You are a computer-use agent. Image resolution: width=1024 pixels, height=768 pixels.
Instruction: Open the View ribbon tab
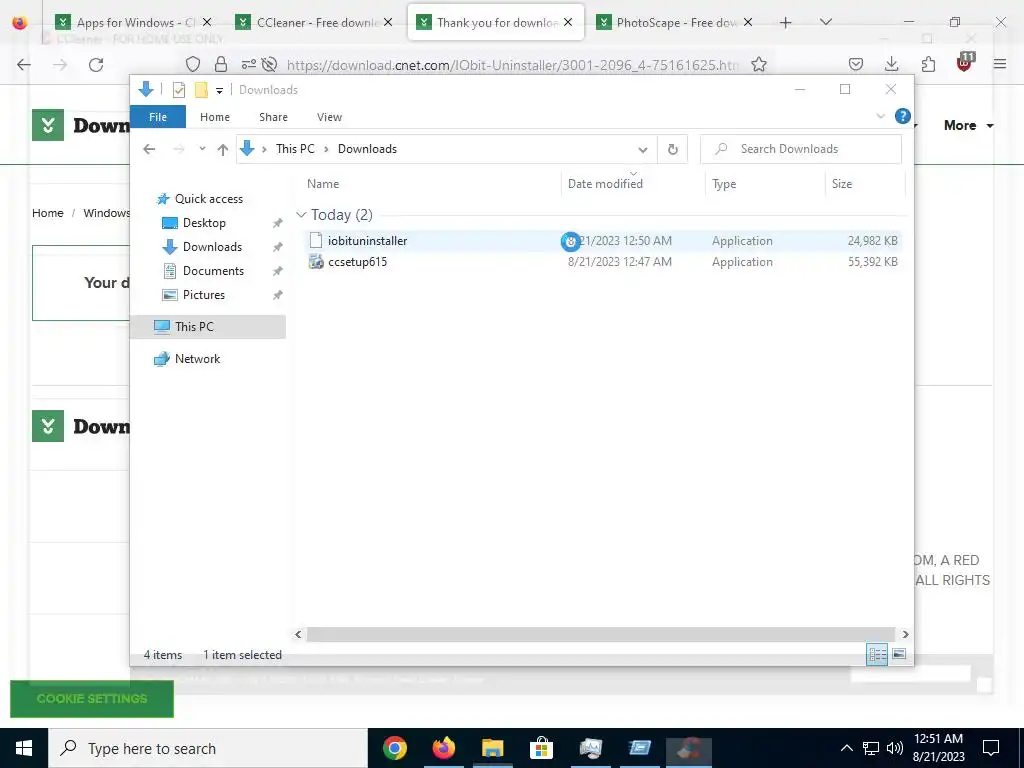click(x=329, y=117)
